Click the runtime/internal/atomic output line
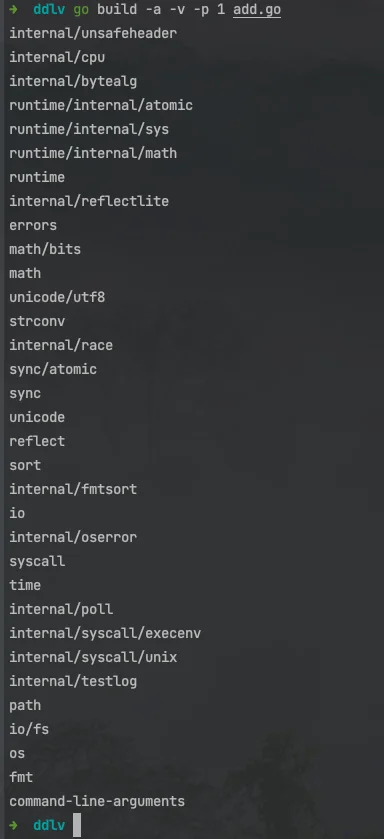Screen dimensions: 384x839 pos(101,105)
